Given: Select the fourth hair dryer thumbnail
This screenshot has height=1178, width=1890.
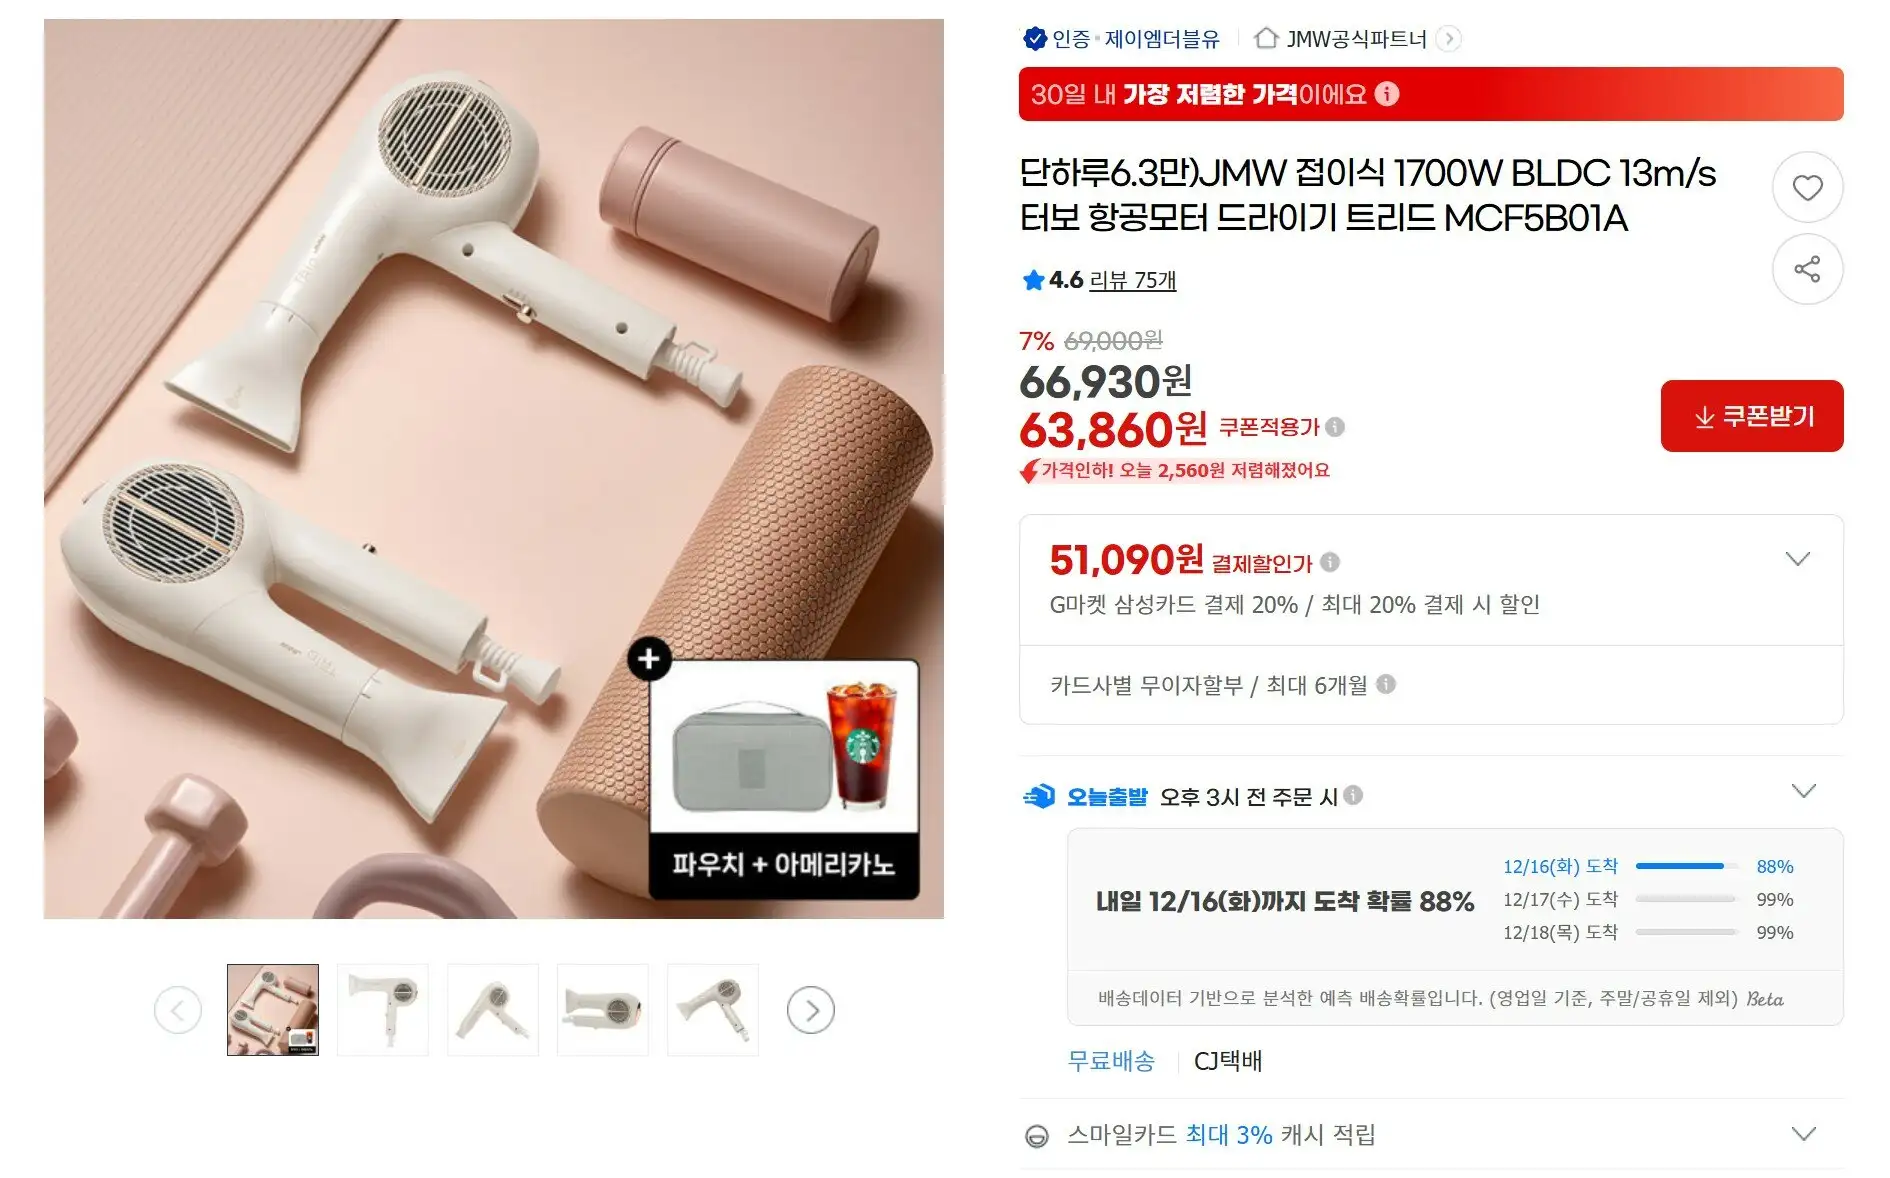Looking at the screenshot, I should click(x=603, y=1010).
